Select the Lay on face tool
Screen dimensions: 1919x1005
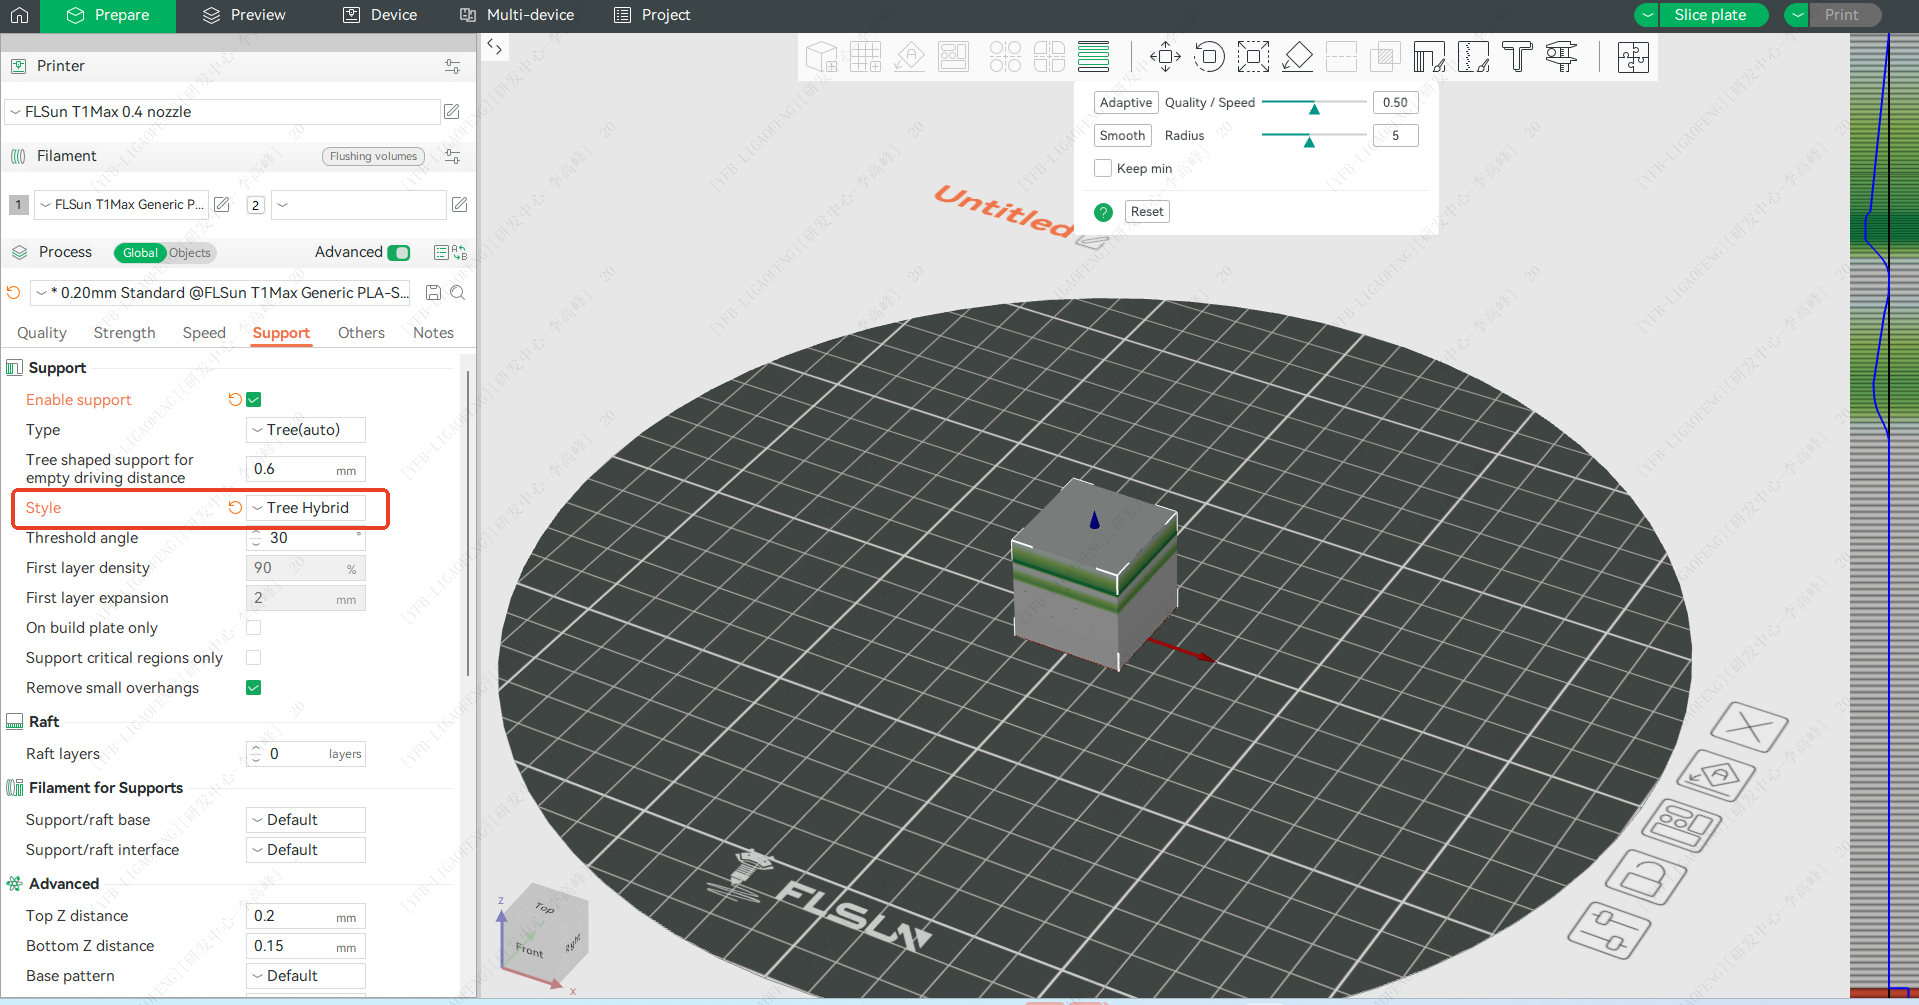coord(1297,57)
